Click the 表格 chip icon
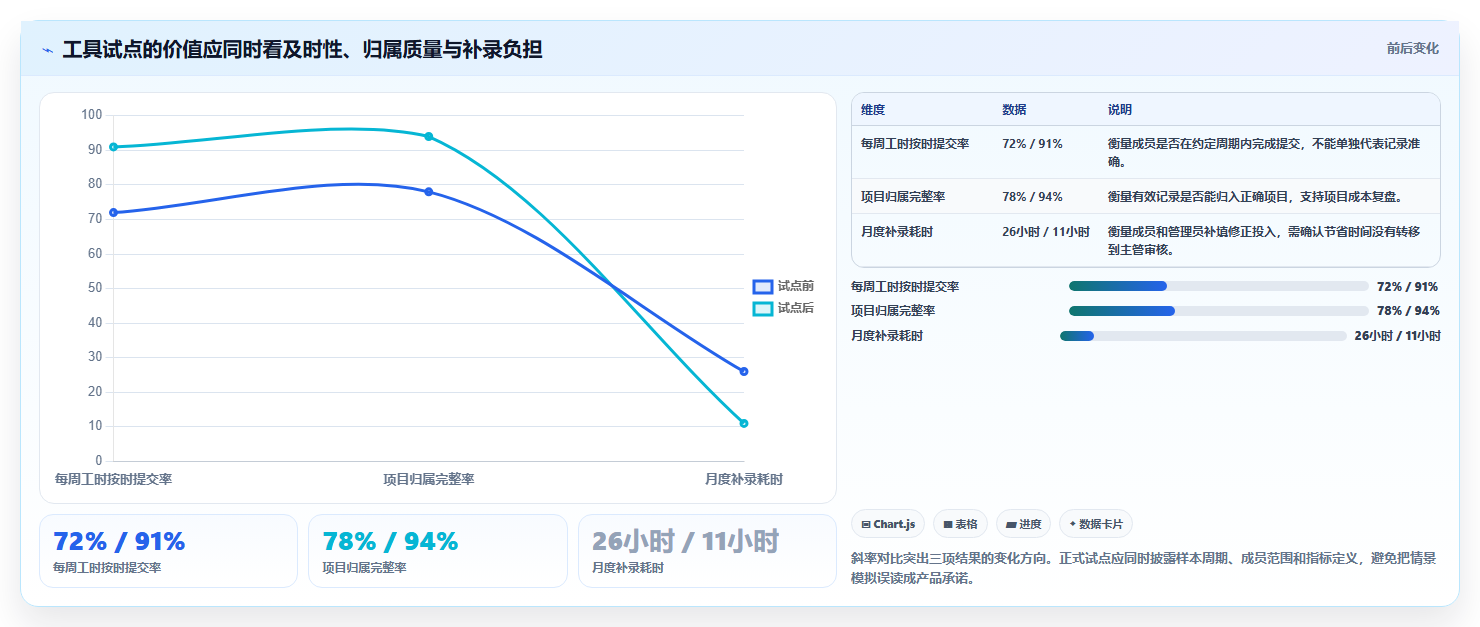 pos(948,524)
